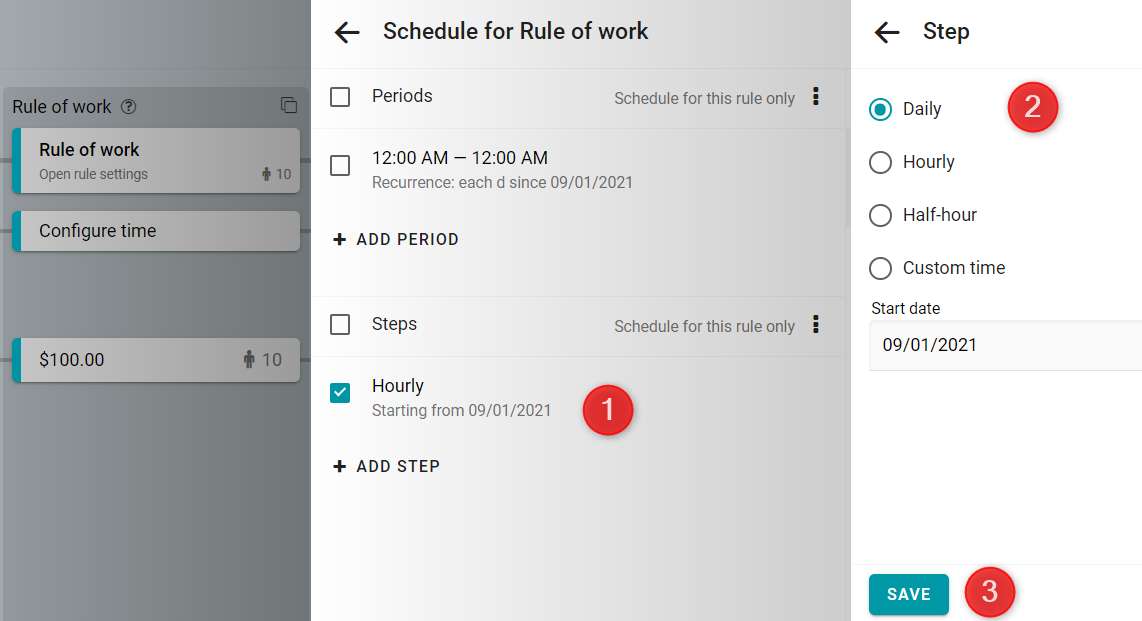Go back from Schedule for Rule of work
The width and height of the screenshot is (1142, 621).
[347, 32]
